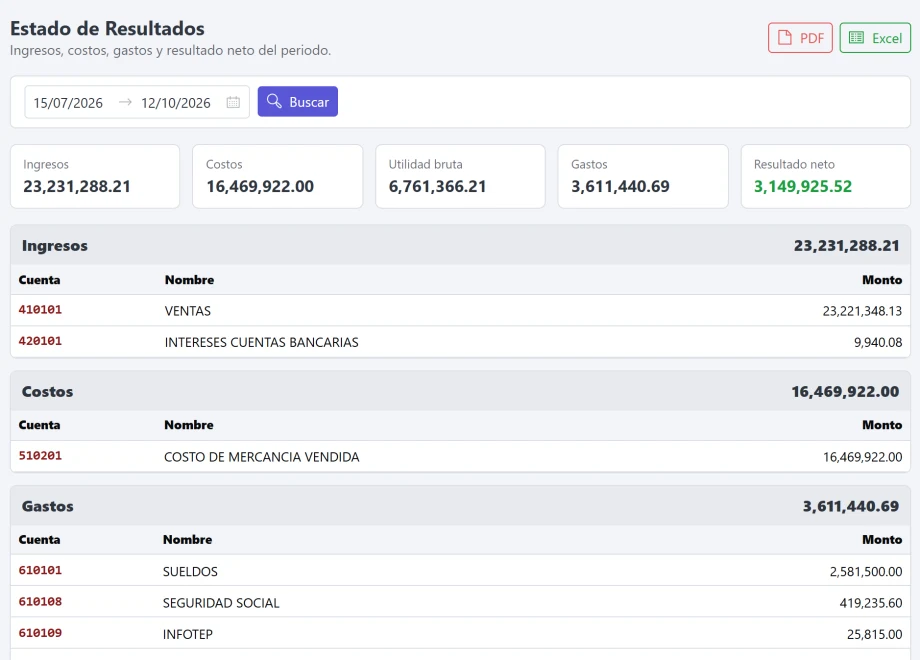Open the calendar icon in date range
The image size is (920, 660).
[233, 102]
